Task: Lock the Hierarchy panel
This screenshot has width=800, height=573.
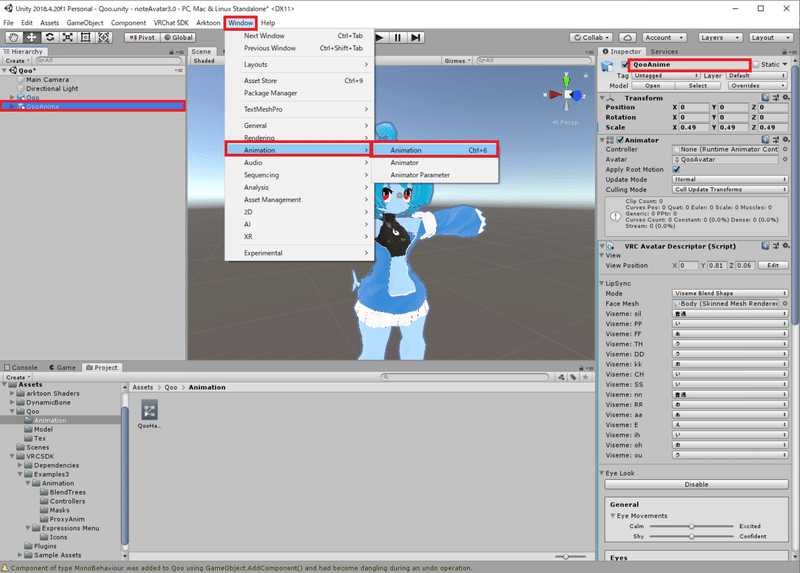Action: coord(171,52)
